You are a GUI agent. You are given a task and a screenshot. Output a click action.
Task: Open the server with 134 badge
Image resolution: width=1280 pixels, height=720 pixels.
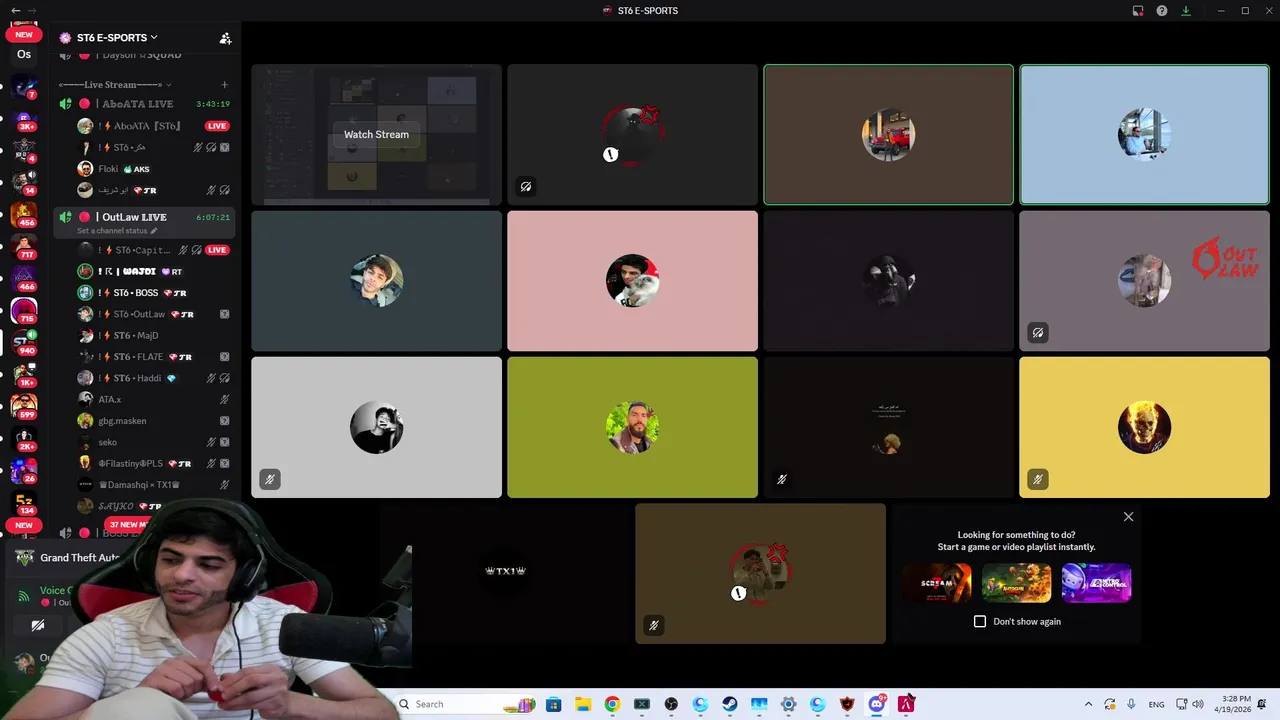click(24, 503)
